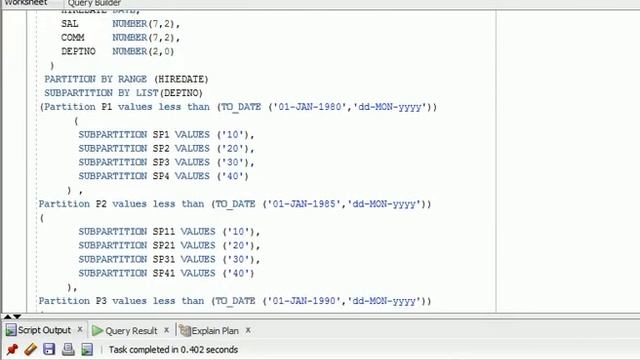Image resolution: width=640 pixels, height=360 pixels.
Task: Clear output with the eraser icon
Action: click(x=31, y=349)
